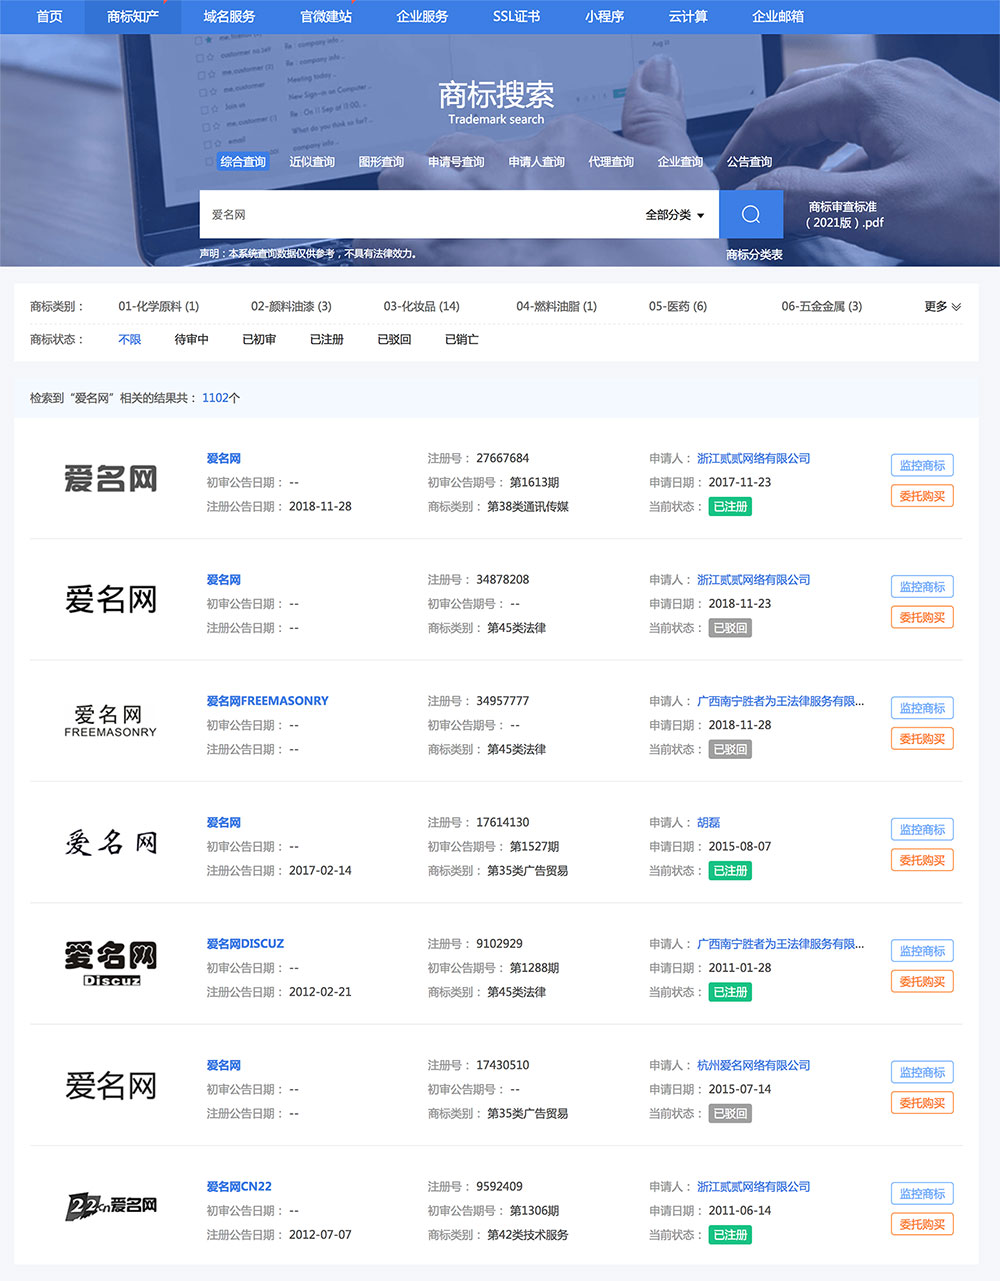Click the 22cn 爱名网 logo image
Image resolution: width=1000 pixels, height=1281 pixels.
pos(110,1206)
